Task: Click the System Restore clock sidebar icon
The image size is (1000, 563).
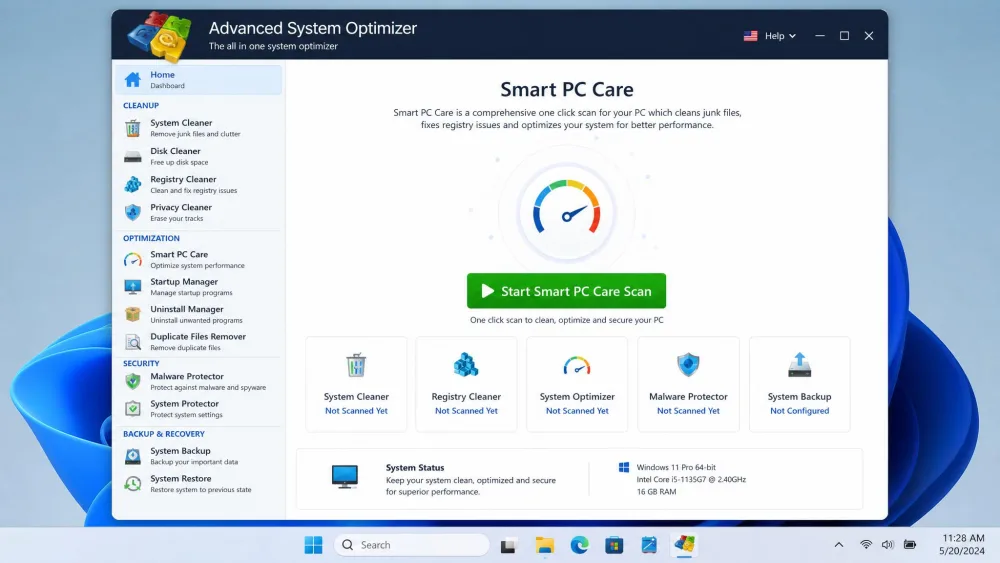Action: [x=133, y=484]
